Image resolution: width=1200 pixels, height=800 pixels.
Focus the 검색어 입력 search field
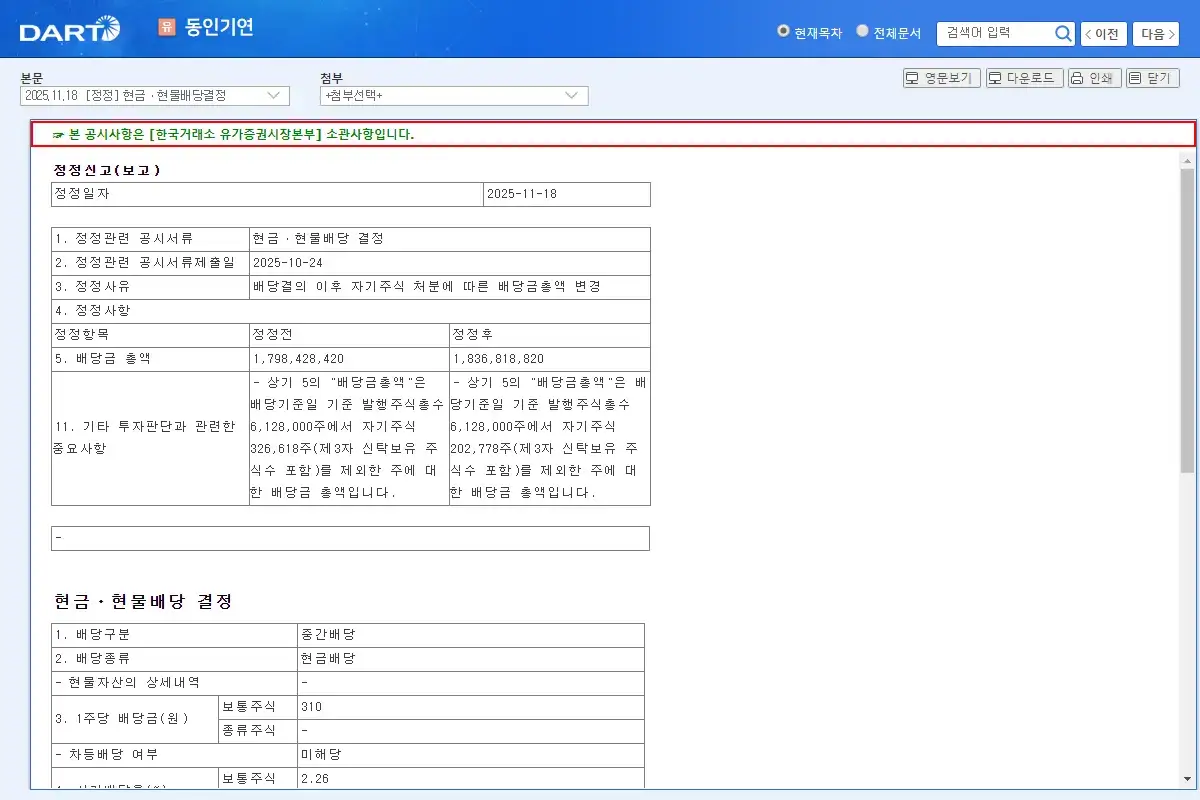(996, 33)
